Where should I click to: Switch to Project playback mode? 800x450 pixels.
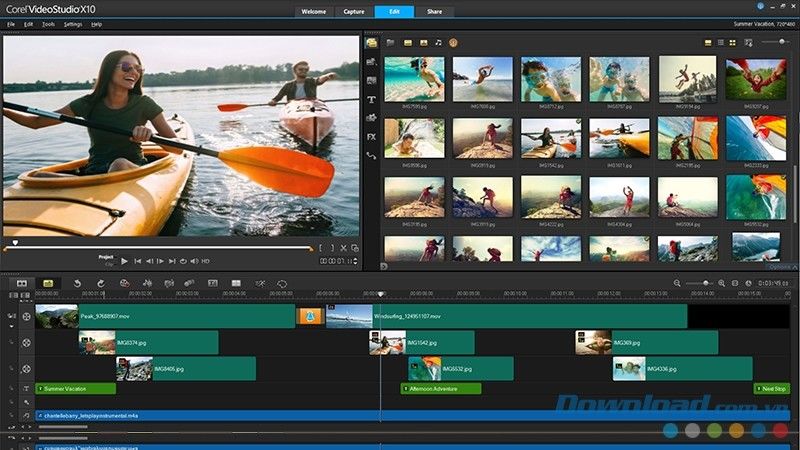click(106, 256)
